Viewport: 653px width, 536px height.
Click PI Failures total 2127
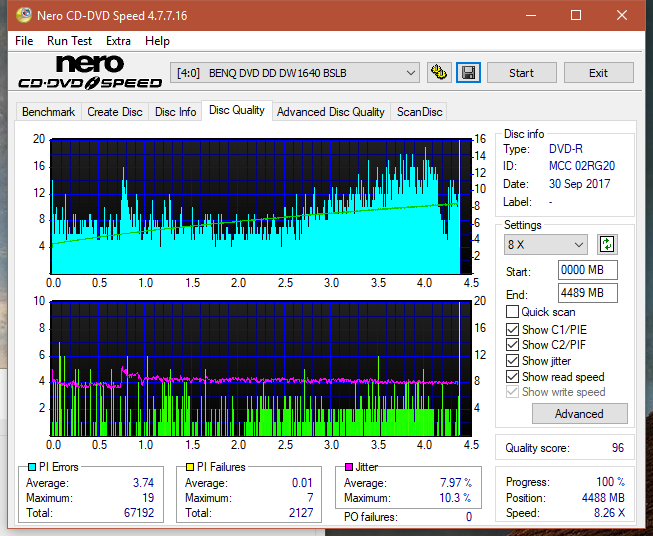(301, 512)
